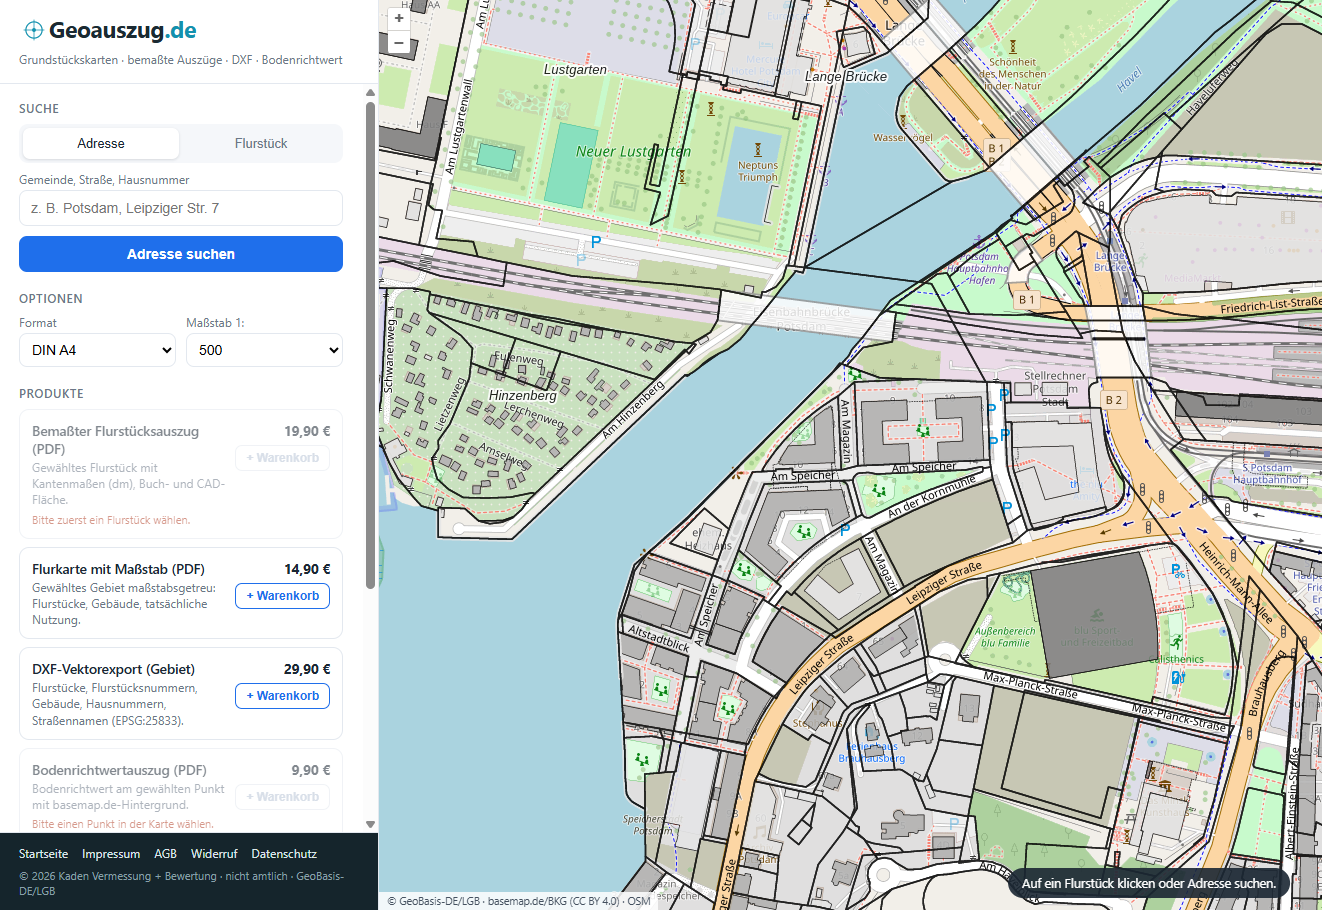
Task: Open the Impressum footer link
Action: [111, 854]
